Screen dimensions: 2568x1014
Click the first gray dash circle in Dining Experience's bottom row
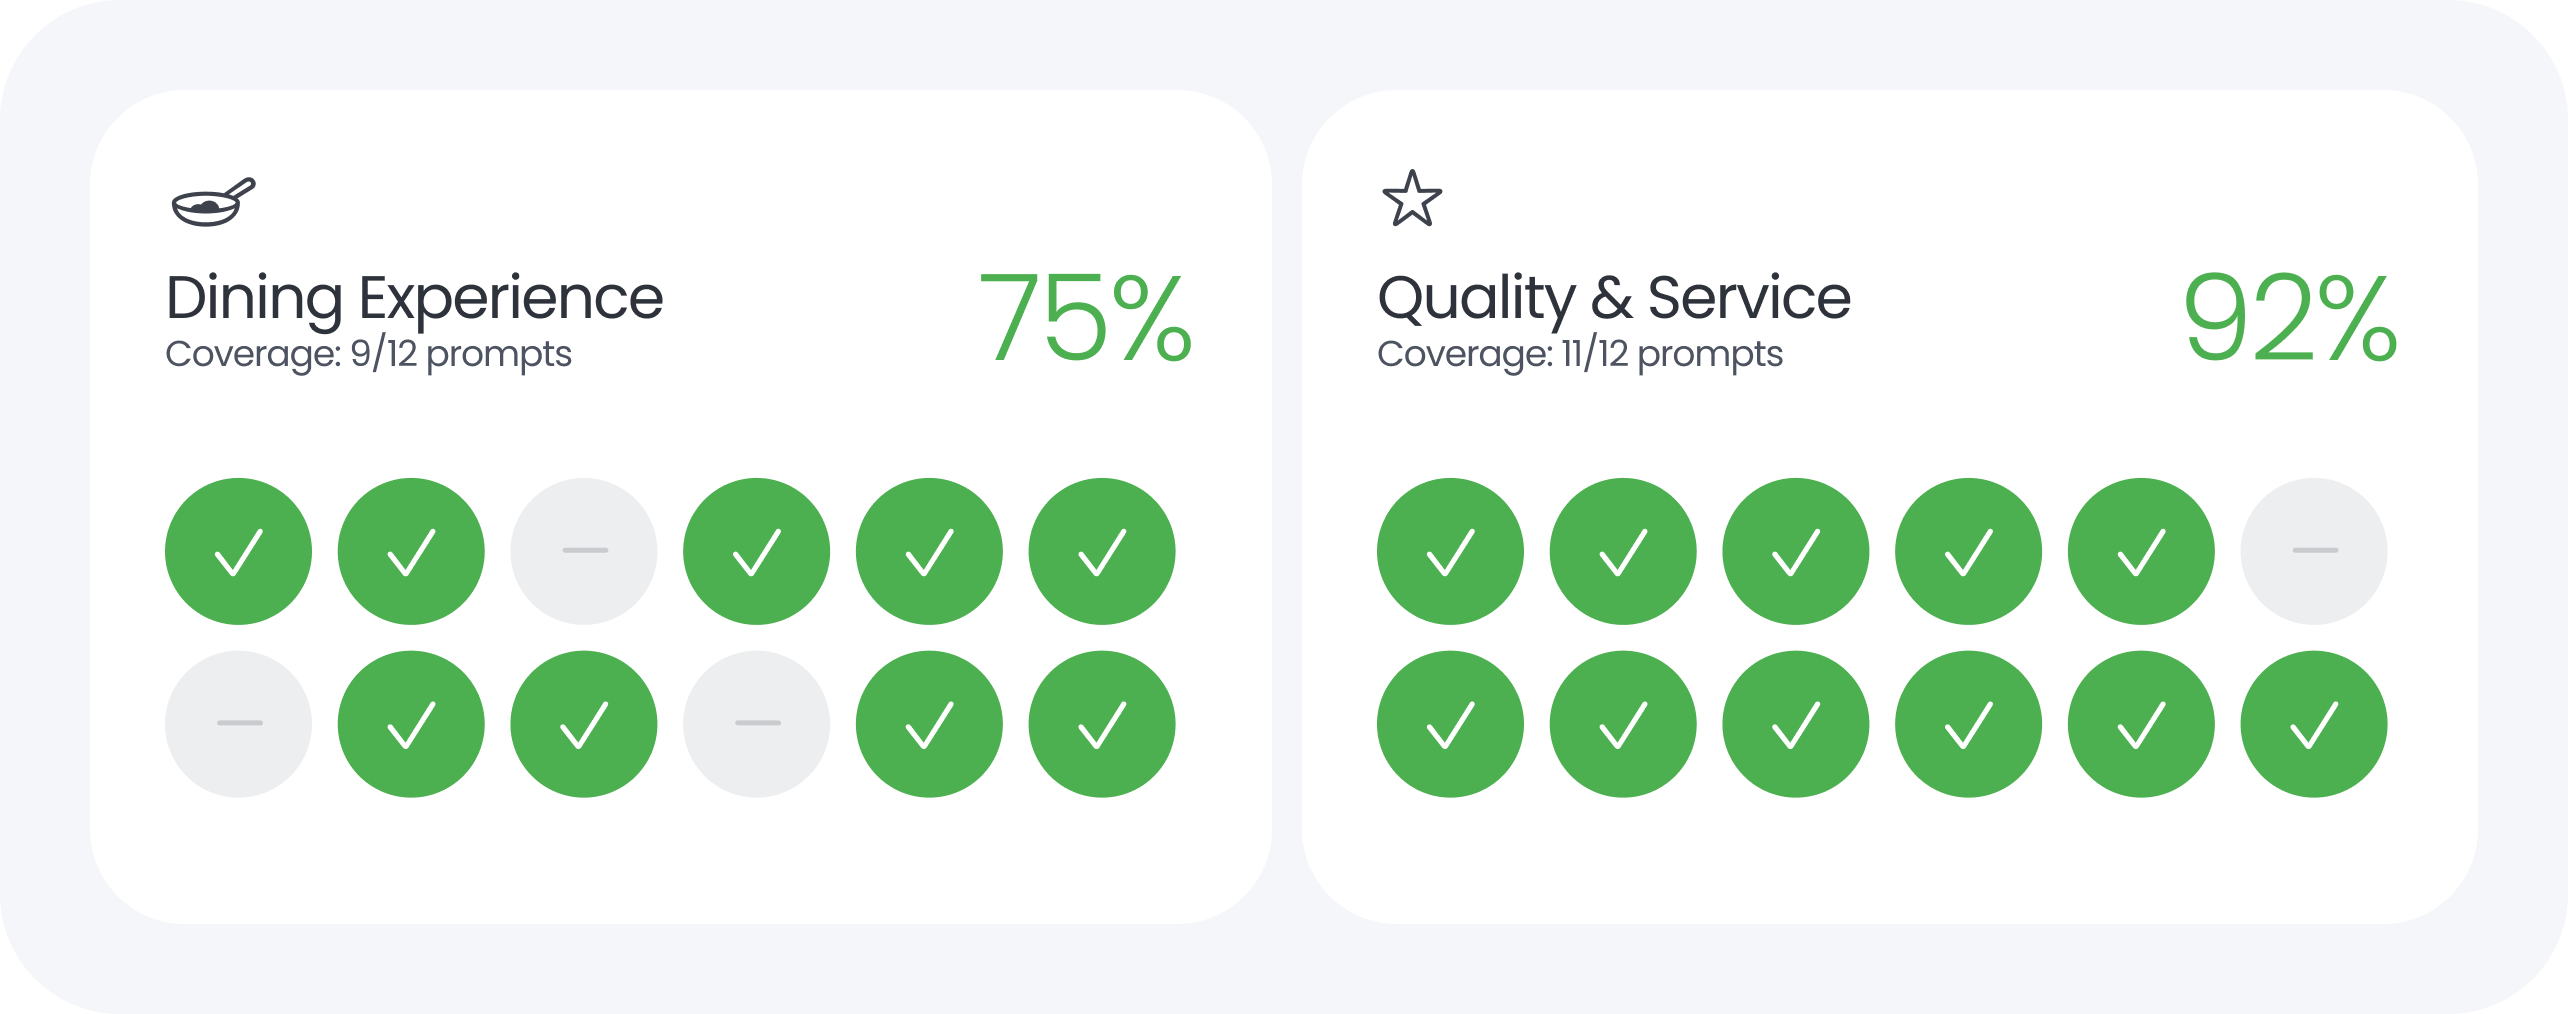tap(238, 724)
